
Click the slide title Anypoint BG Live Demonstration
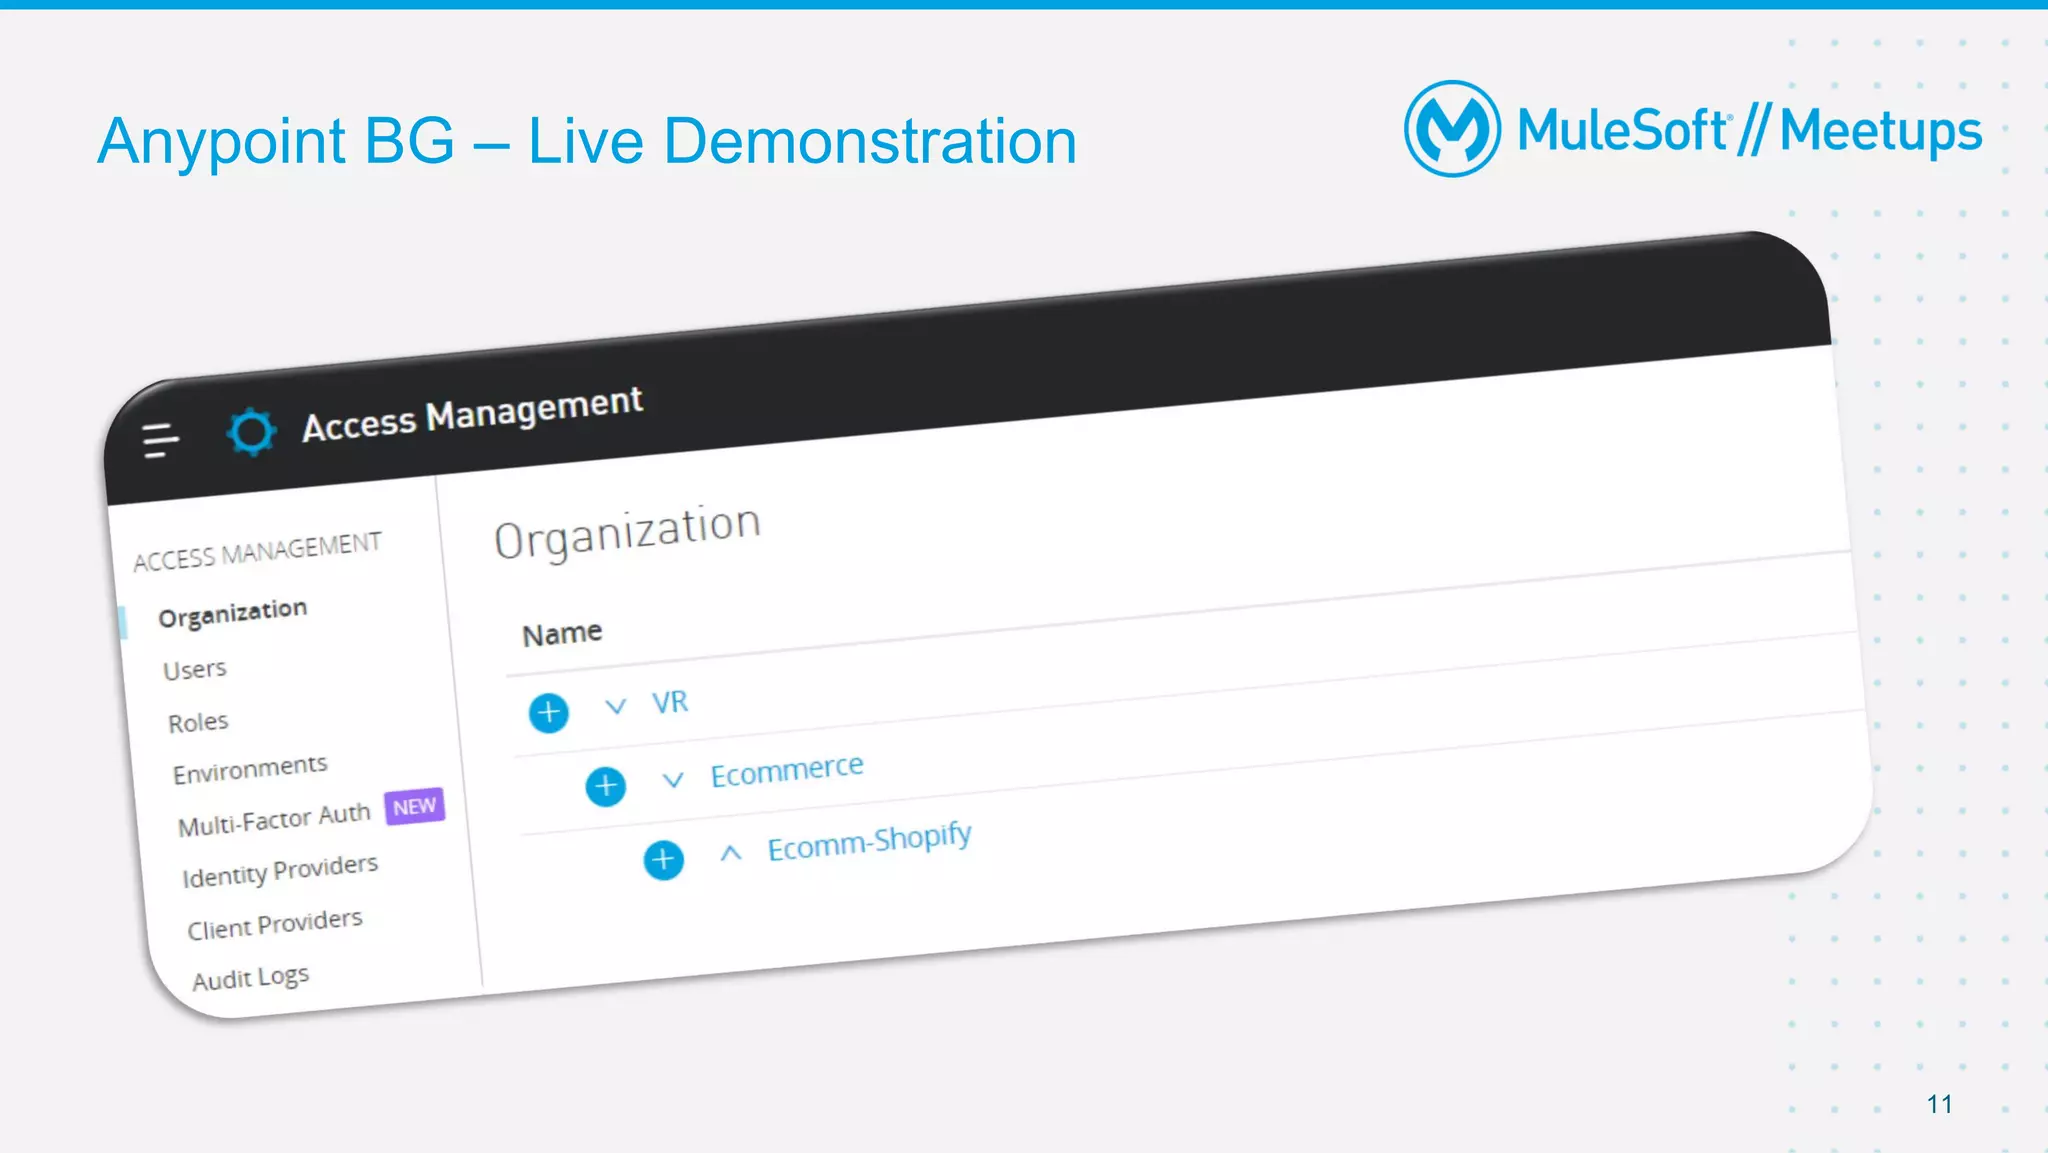(x=587, y=141)
